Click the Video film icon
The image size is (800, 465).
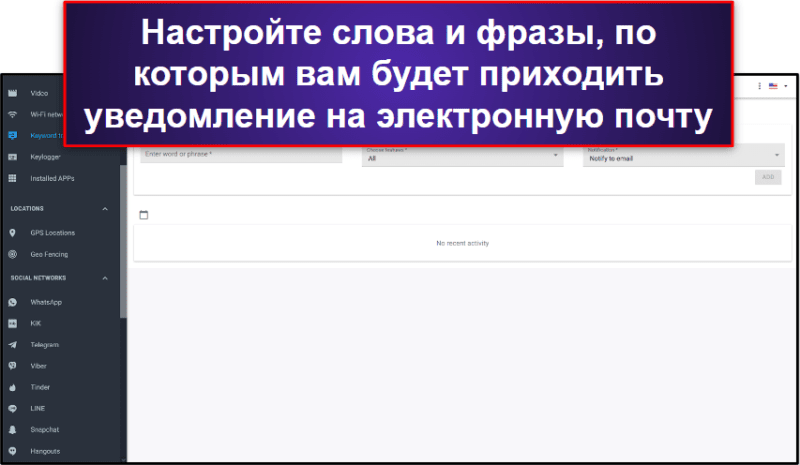[13, 93]
